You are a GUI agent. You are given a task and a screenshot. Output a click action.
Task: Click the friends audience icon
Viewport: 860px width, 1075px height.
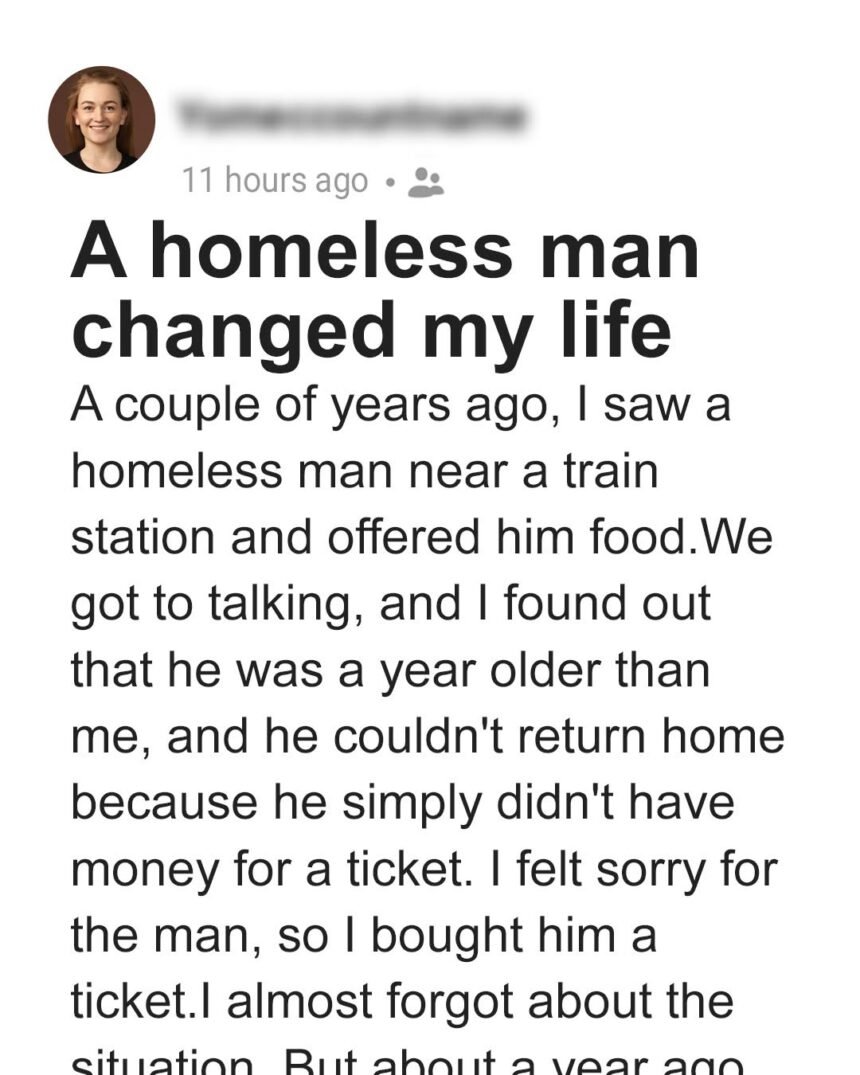point(428,181)
